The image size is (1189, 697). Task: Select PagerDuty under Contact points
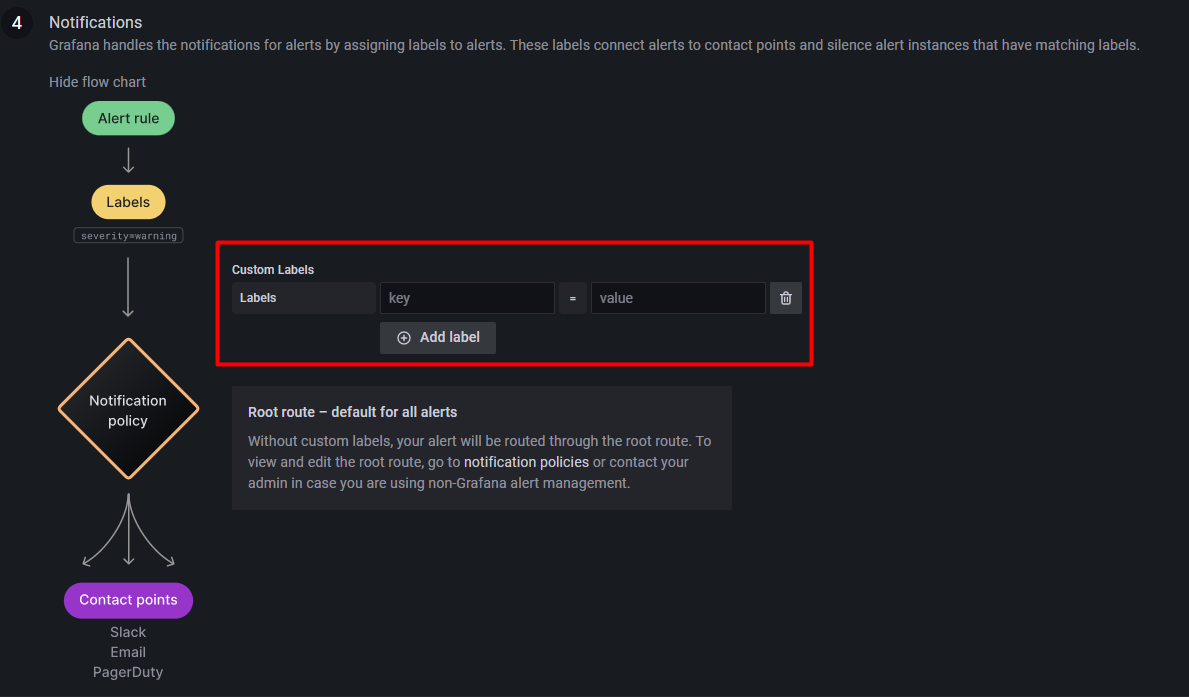click(x=128, y=672)
